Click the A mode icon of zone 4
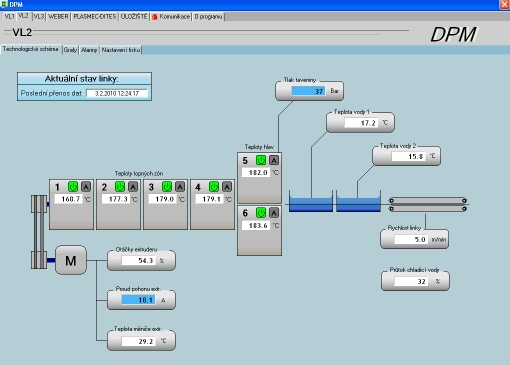Image resolution: width=510 pixels, height=365 pixels. tap(227, 187)
